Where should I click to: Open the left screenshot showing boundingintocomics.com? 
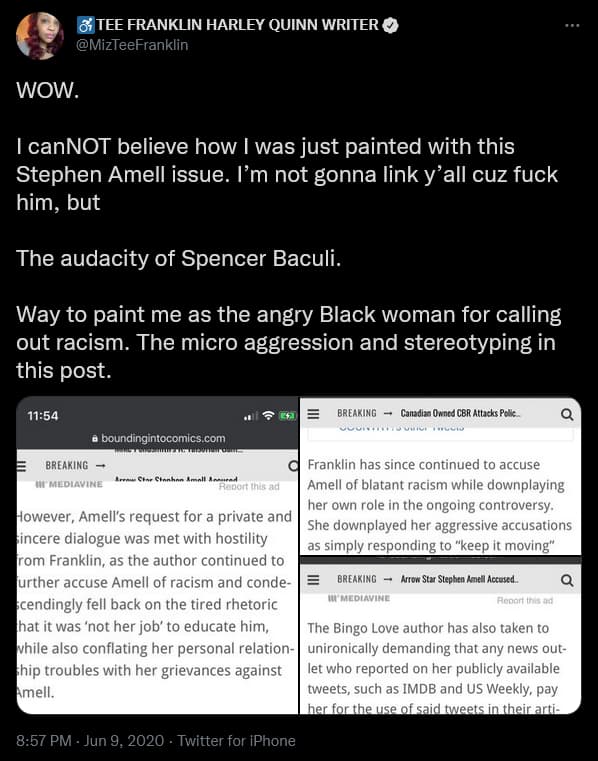tap(157, 555)
